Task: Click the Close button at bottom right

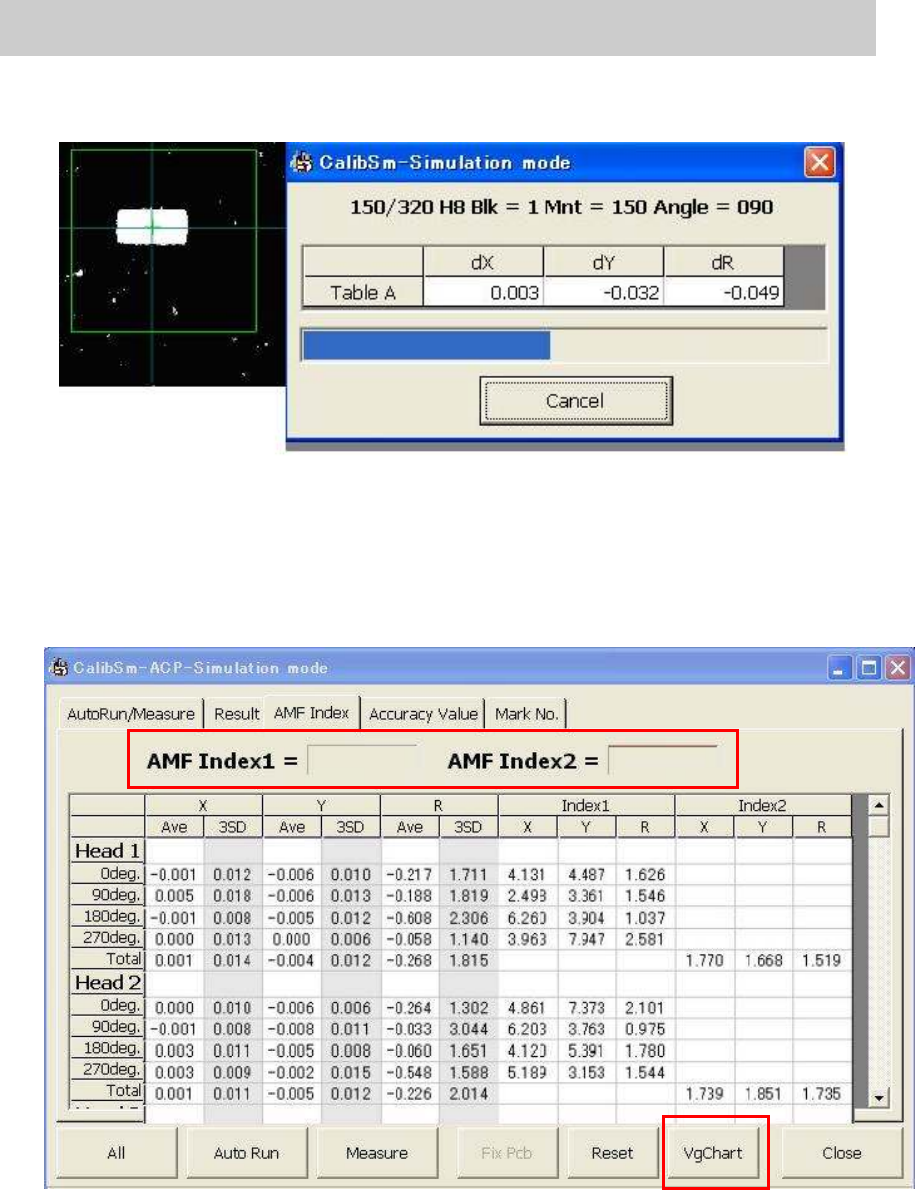Action: [x=841, y=1152]
